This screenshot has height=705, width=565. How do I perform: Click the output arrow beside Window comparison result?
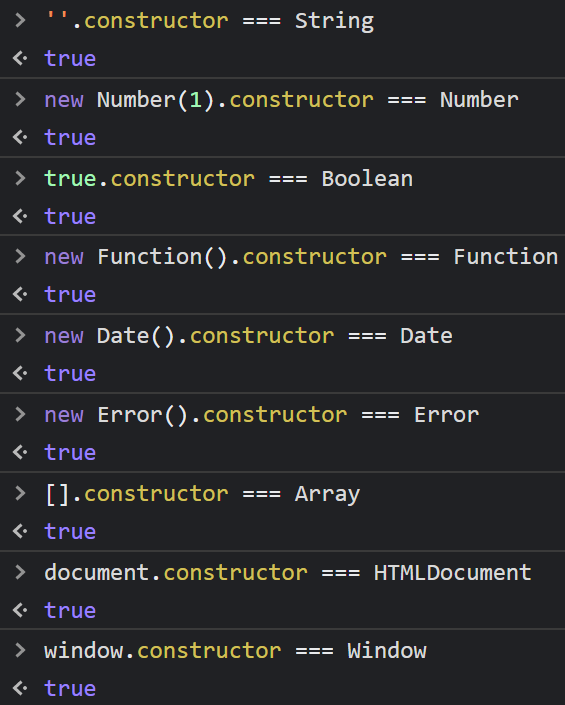point(20,688)
